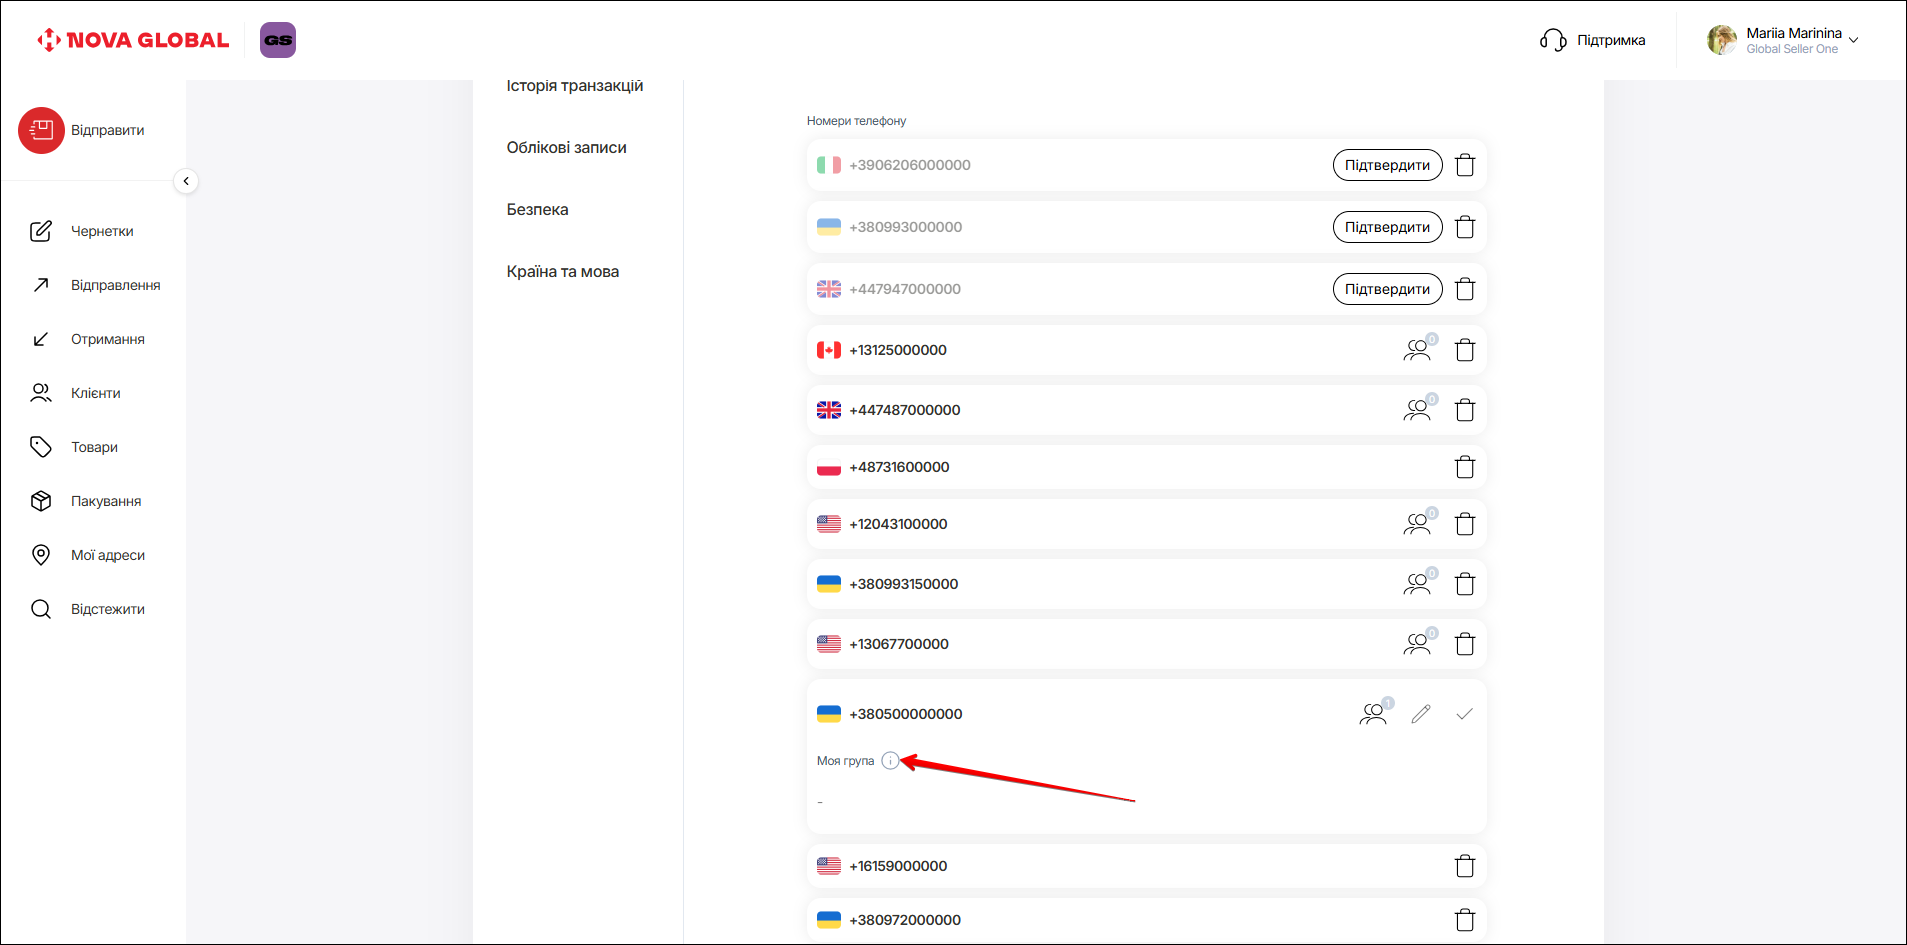The height and width of the screenshot is (945, 1907).
Task: Open group icon for +13125000000
Action: tap(1417, 350)
